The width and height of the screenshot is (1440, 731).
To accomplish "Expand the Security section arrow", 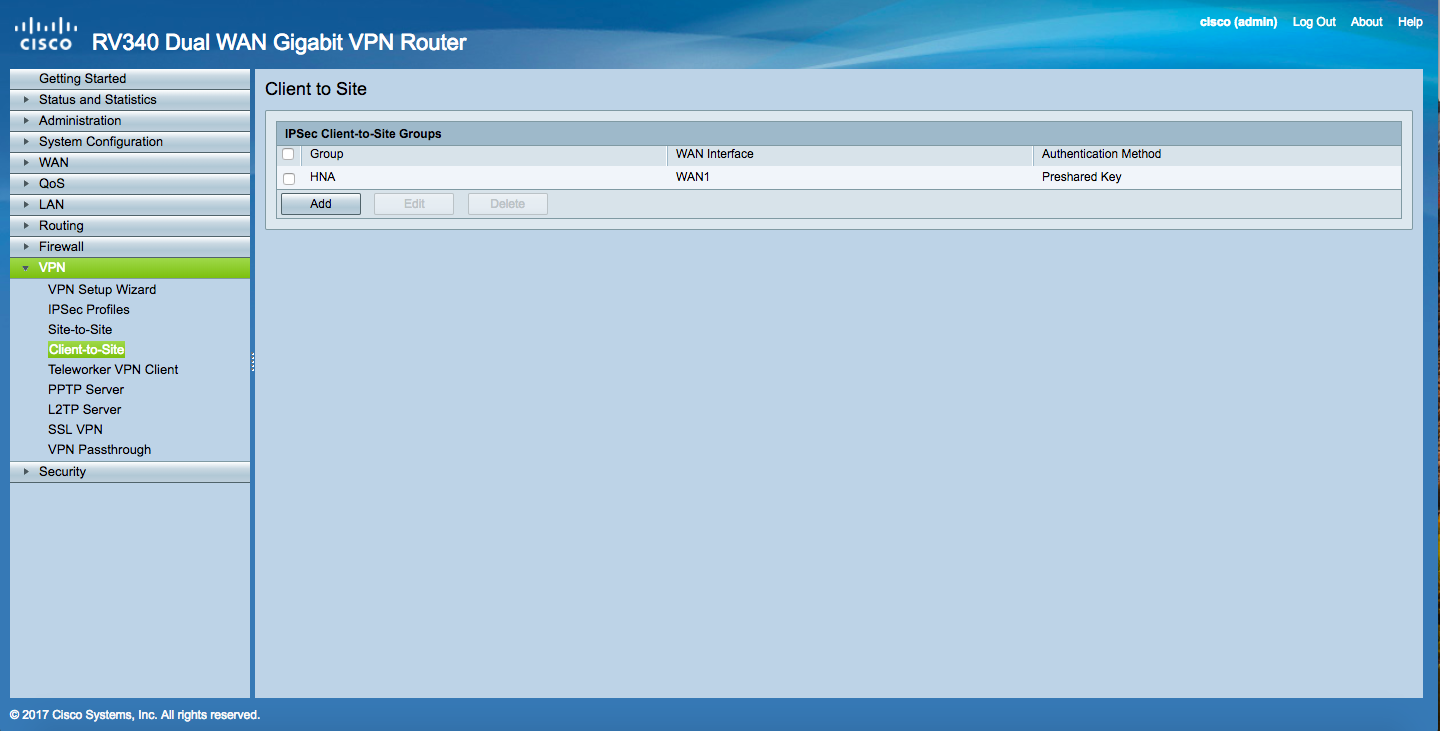I will pyautogui.click(x=26, y=472).
